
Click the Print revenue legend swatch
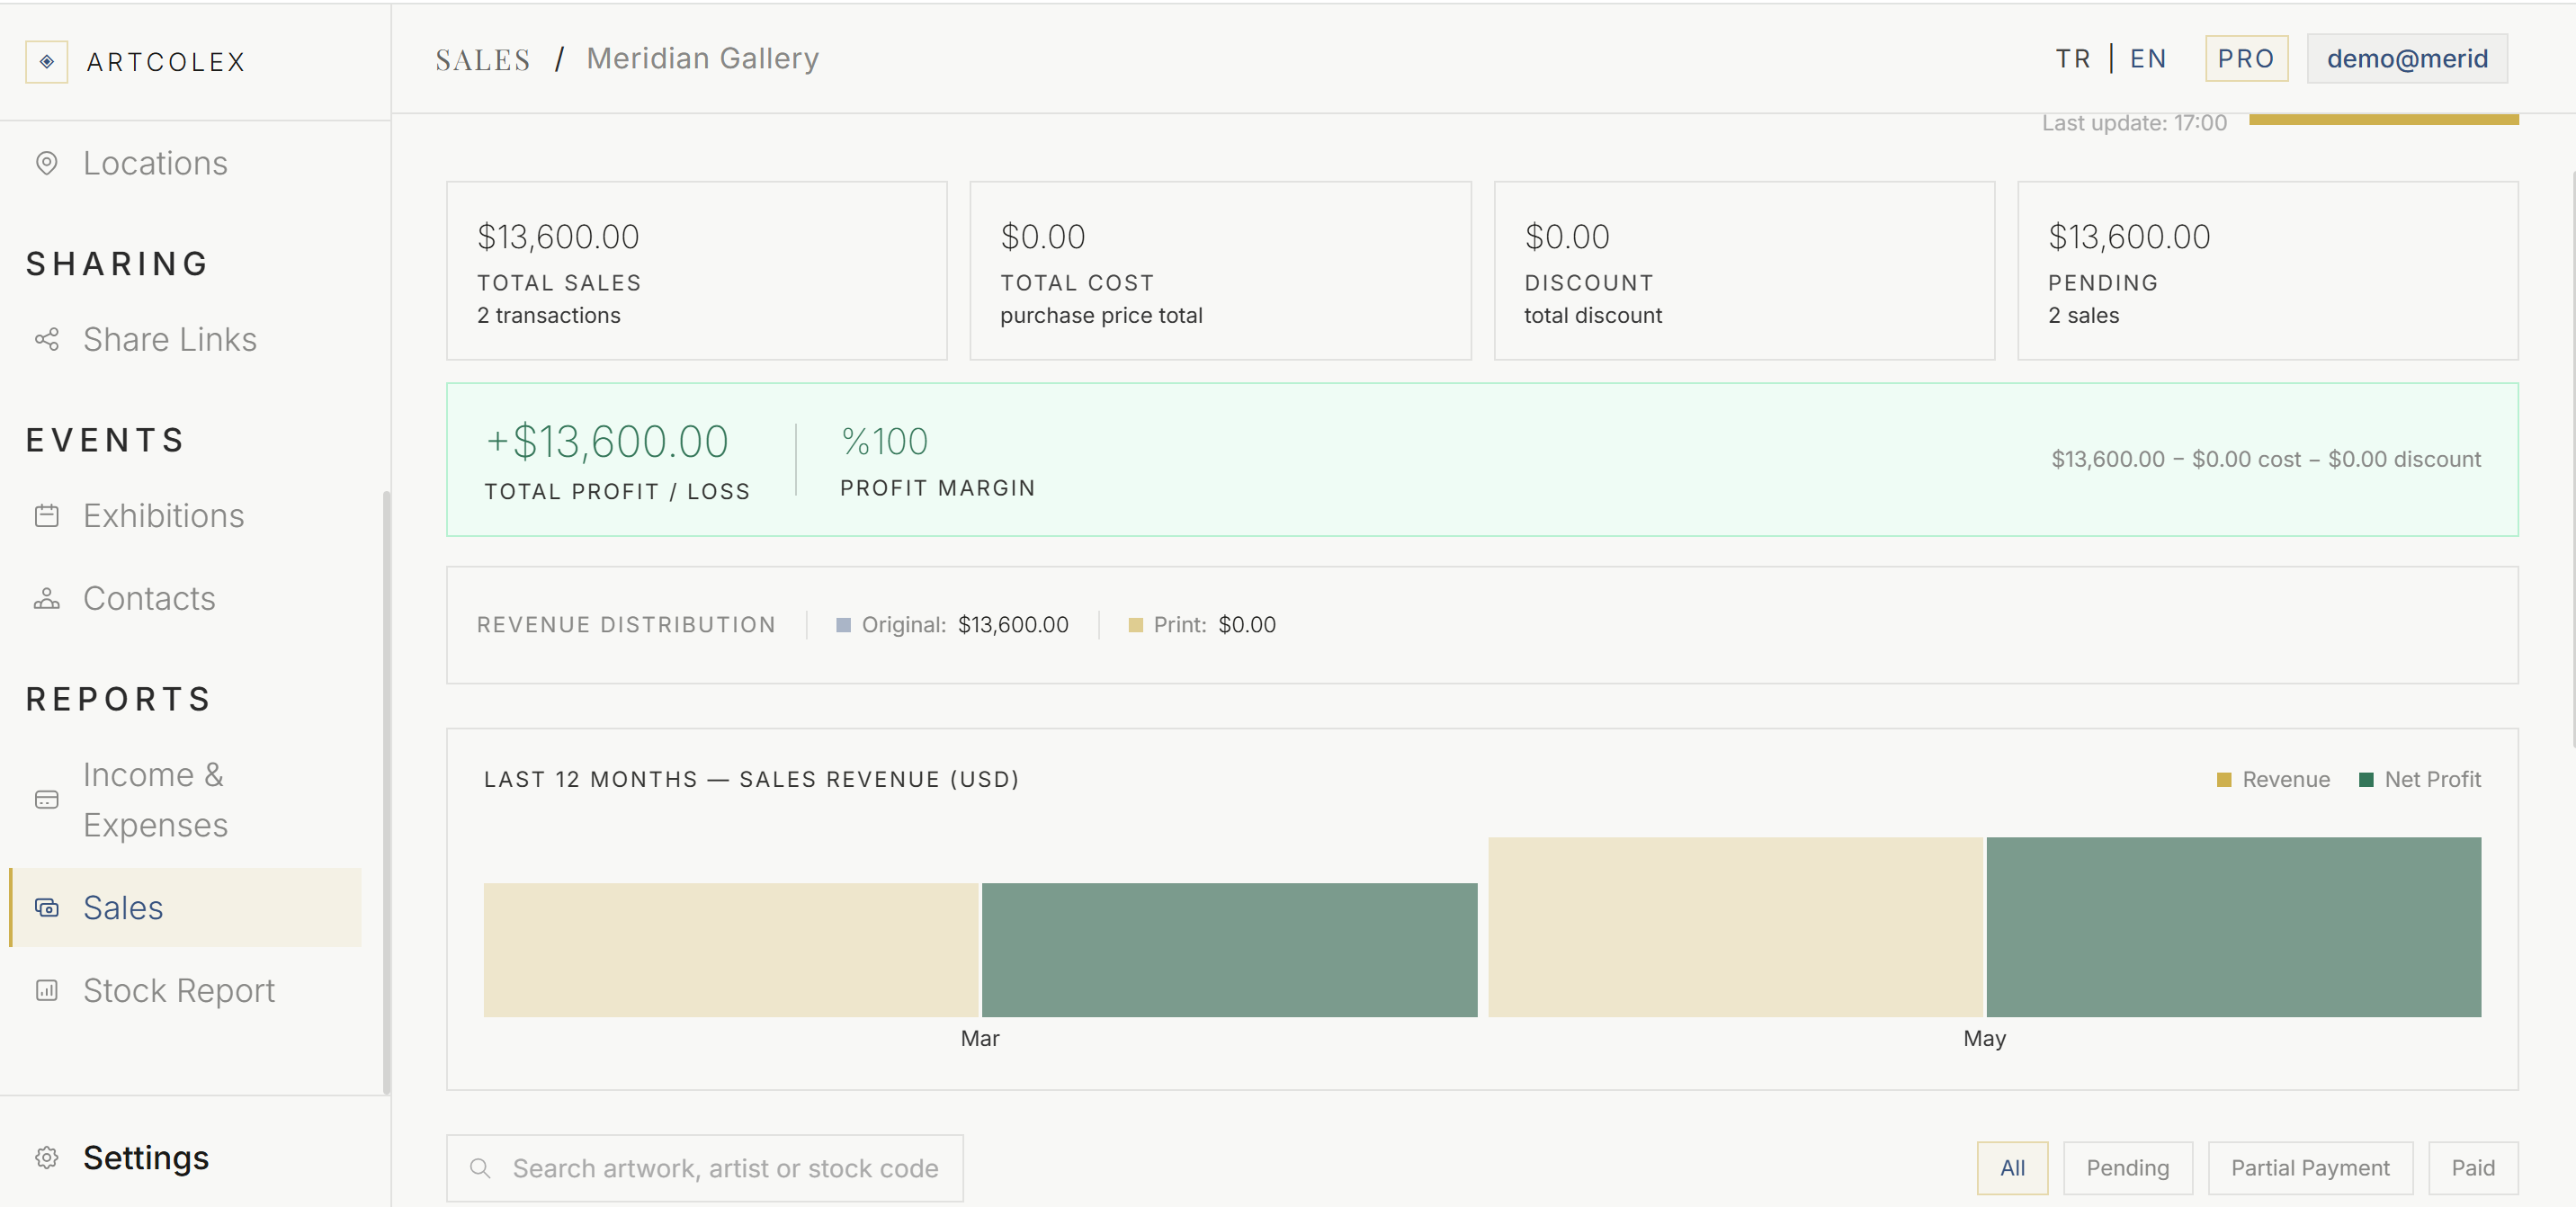[1135, 625]
